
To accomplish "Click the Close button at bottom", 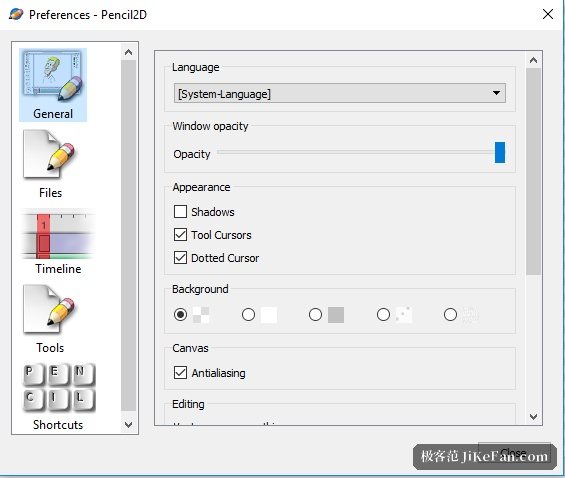I will point(514,452).
